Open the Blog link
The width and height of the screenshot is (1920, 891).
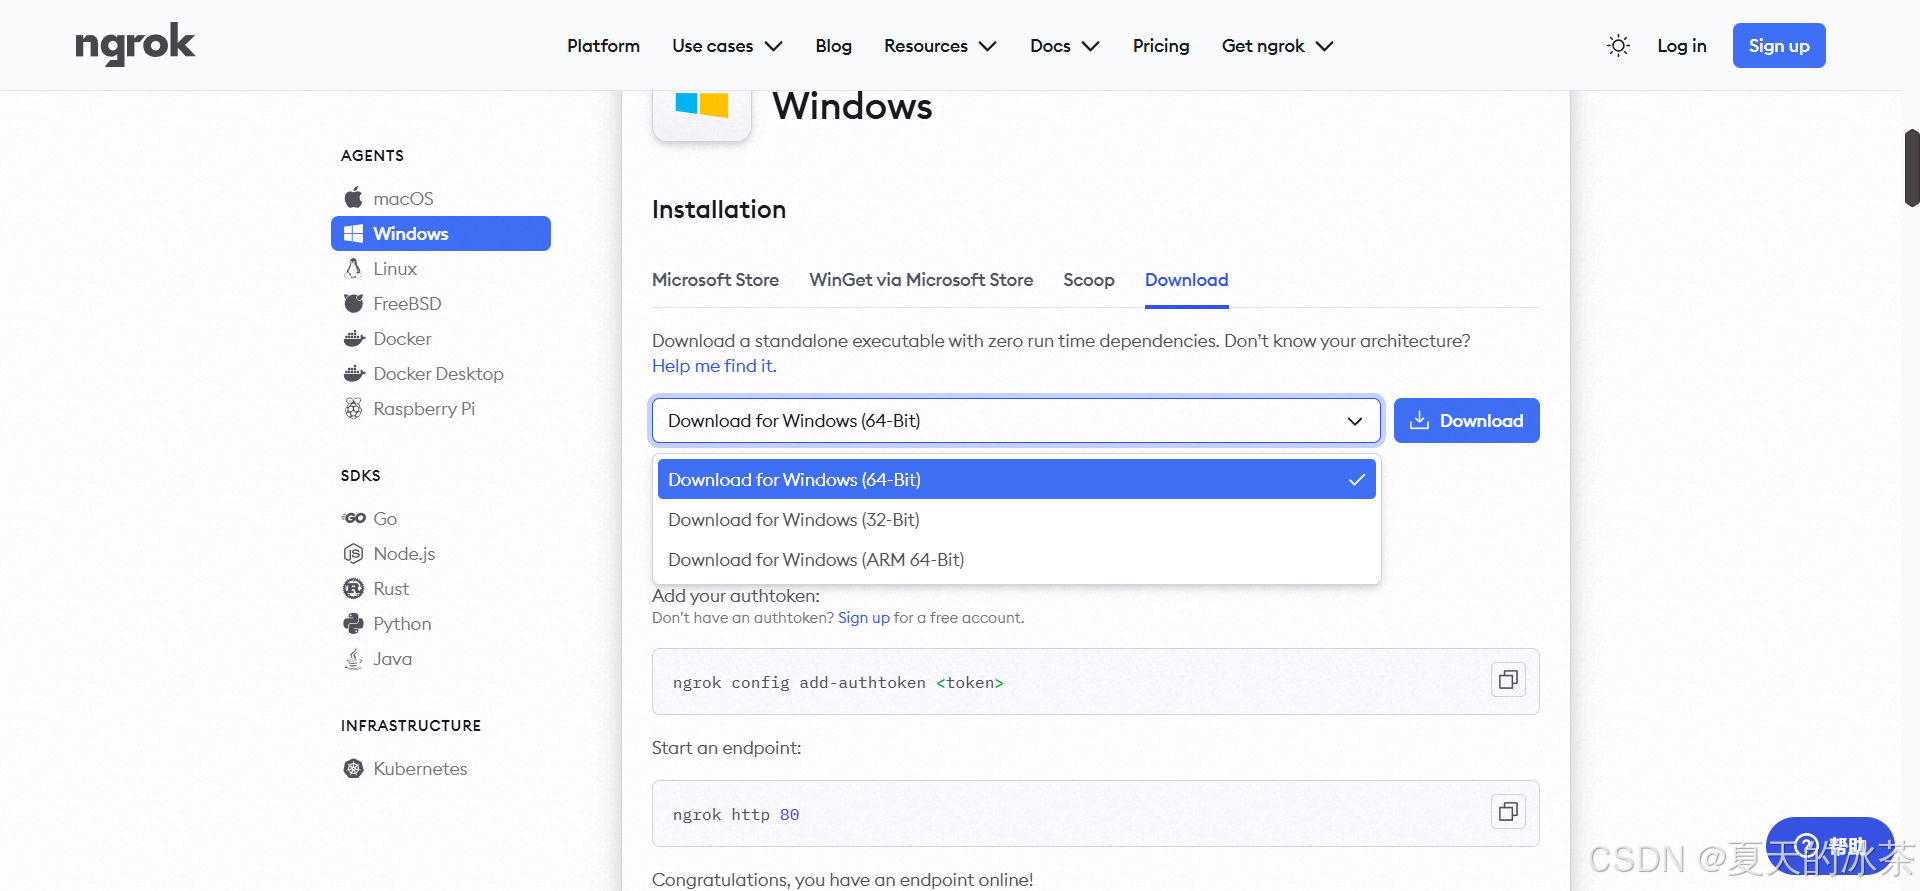click(833, 46)
